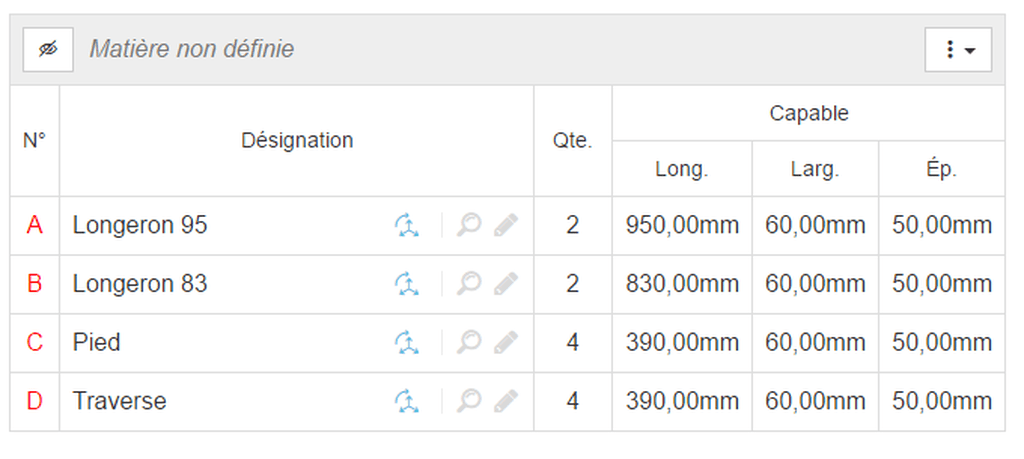Edit Longeron 95 with the pencil icon
This screenshot has width=1024, height=459.
coord(506,225)
